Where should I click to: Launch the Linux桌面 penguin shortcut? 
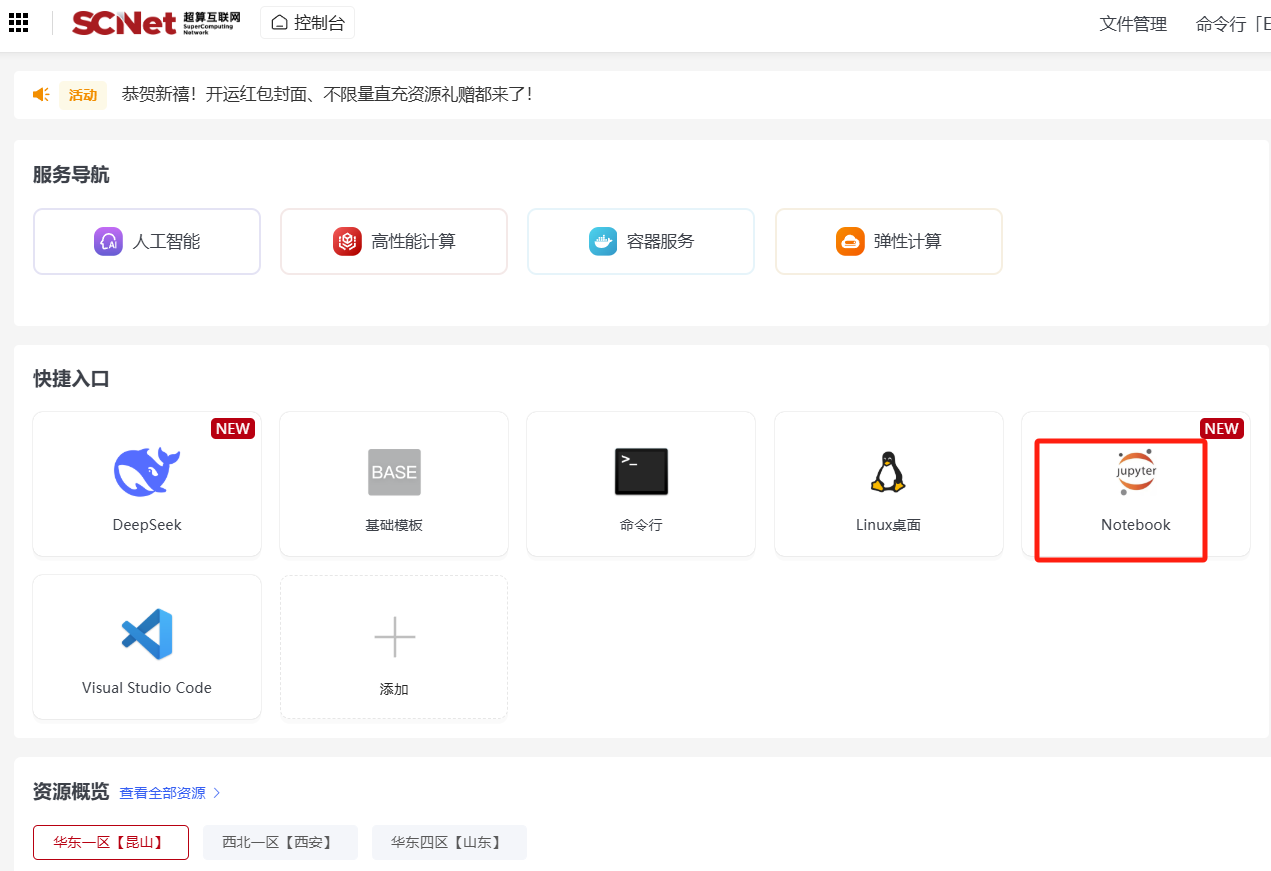(x=888, y=472)
